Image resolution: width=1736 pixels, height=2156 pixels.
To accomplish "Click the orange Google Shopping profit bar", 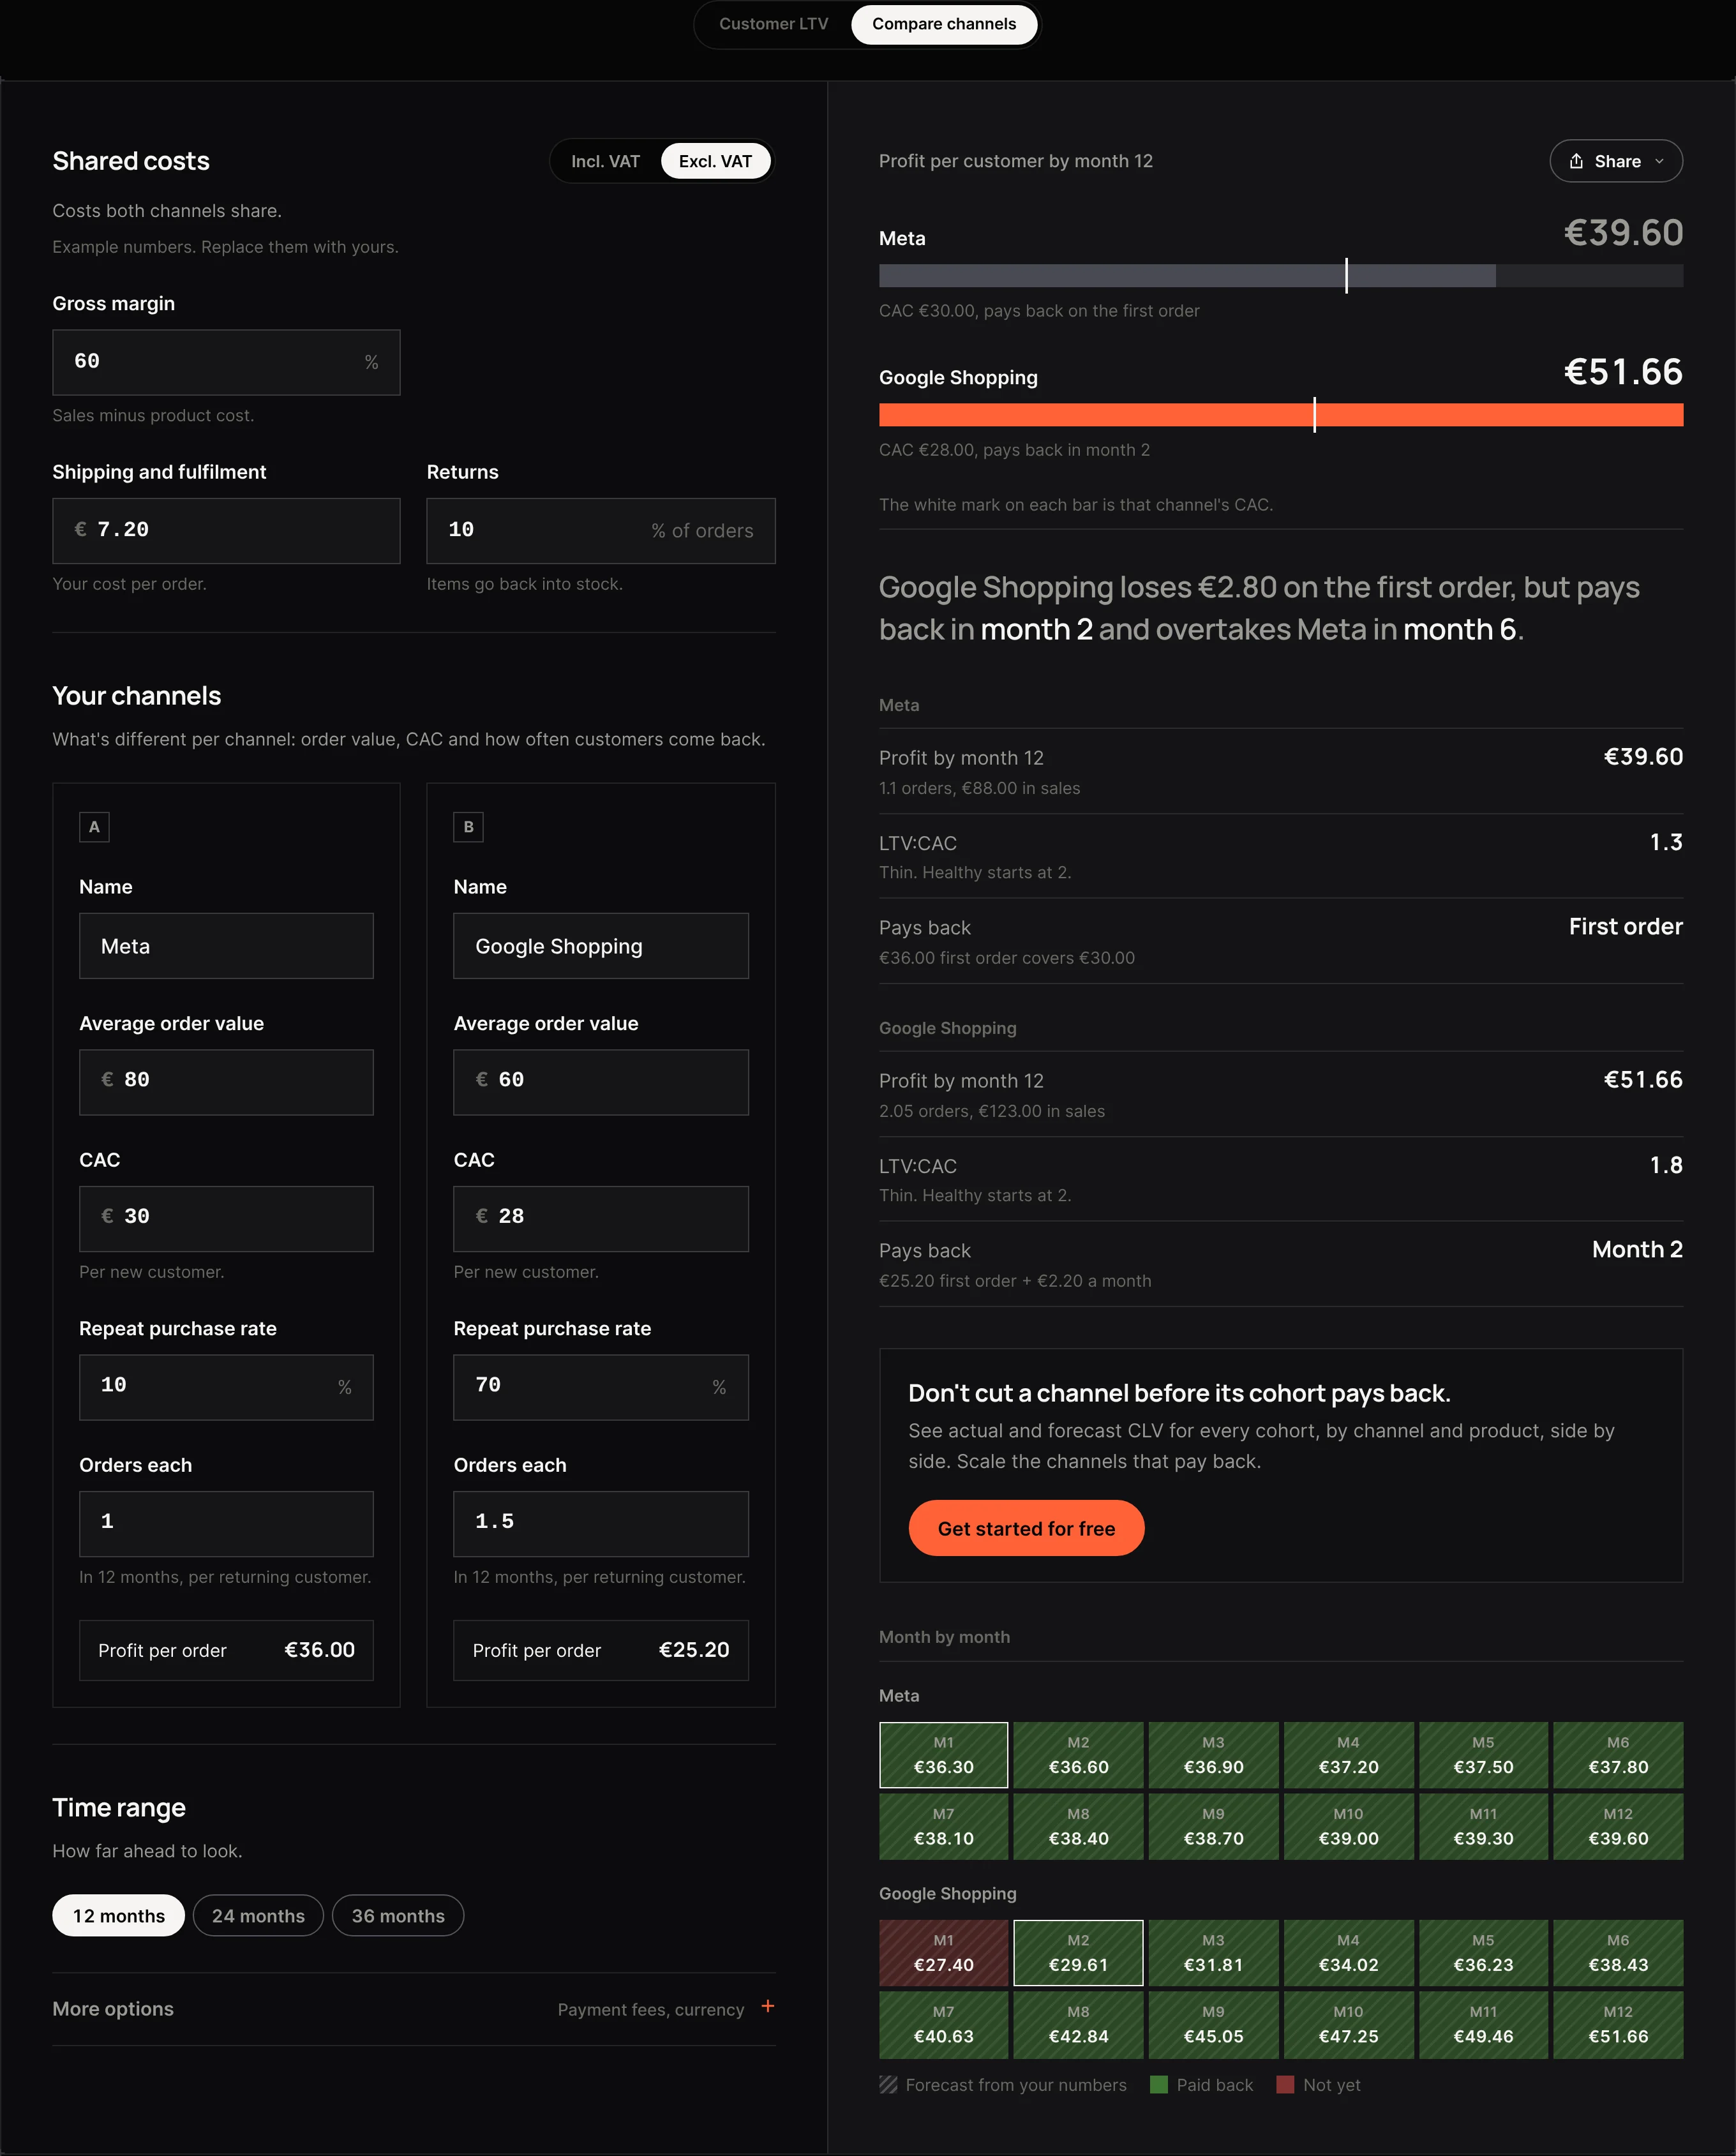I will [x=1281, y=415].
